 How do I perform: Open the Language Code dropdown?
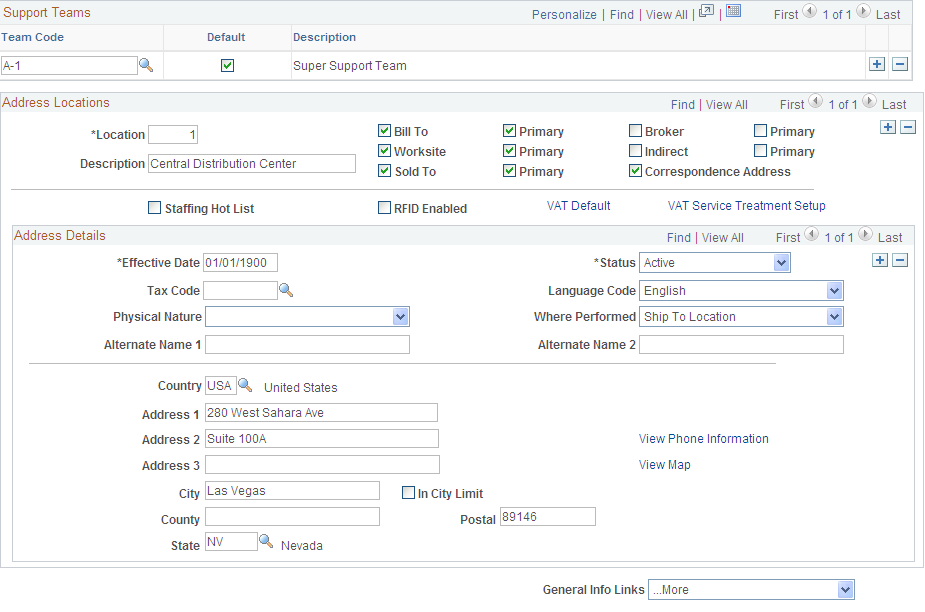(x=741, y=290)
